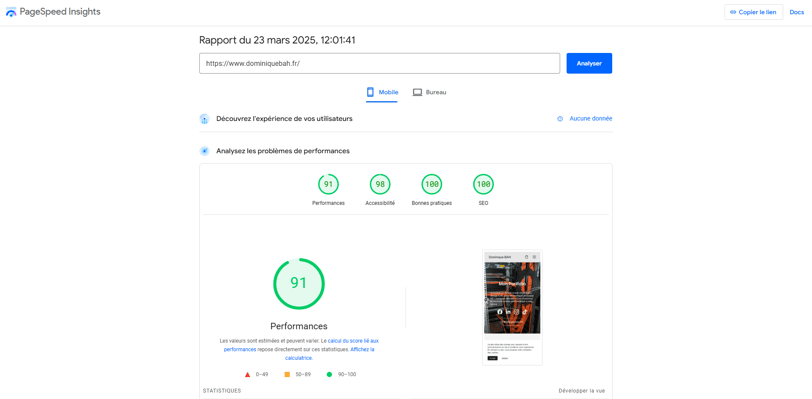Click the Performances heading below the large gauge
Screen dimensions: 812x399
point(299,326)
